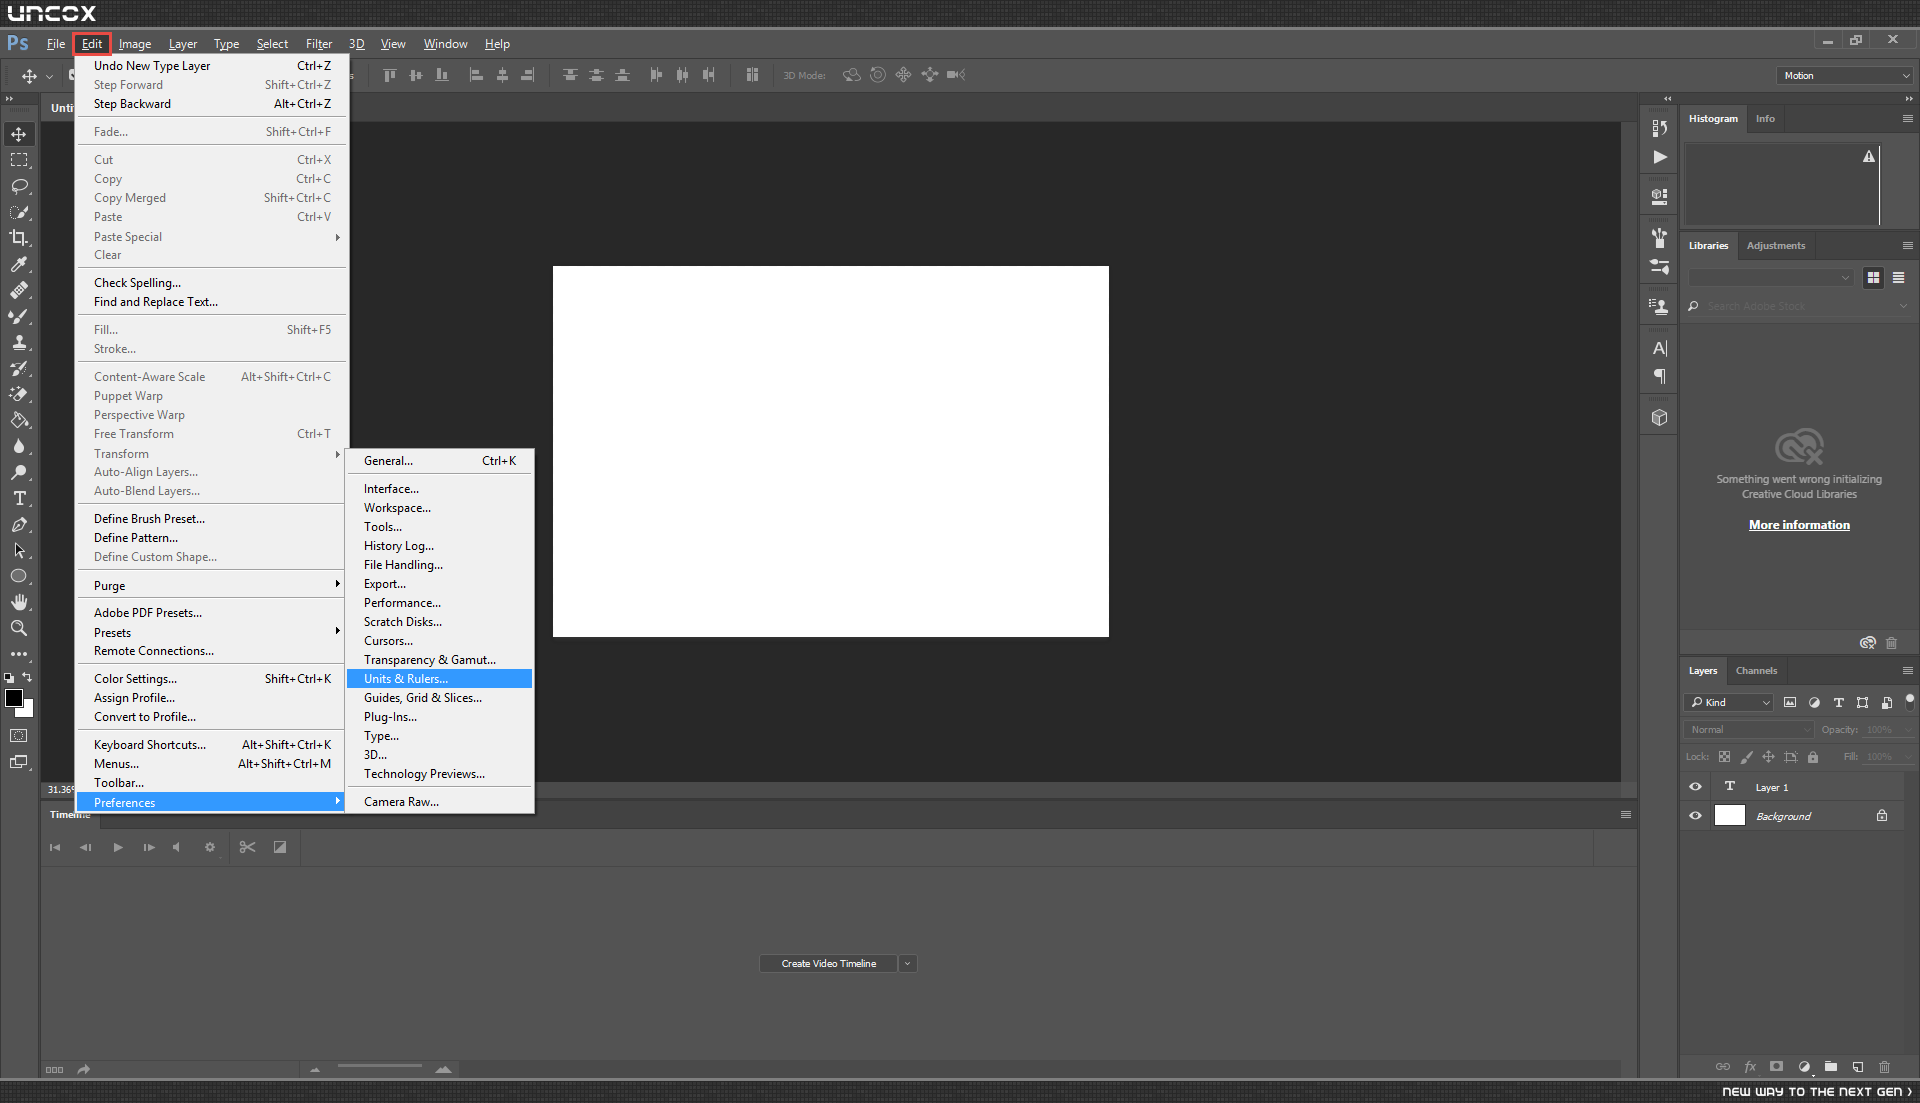Hide the Background layer

pos(1695,816)
